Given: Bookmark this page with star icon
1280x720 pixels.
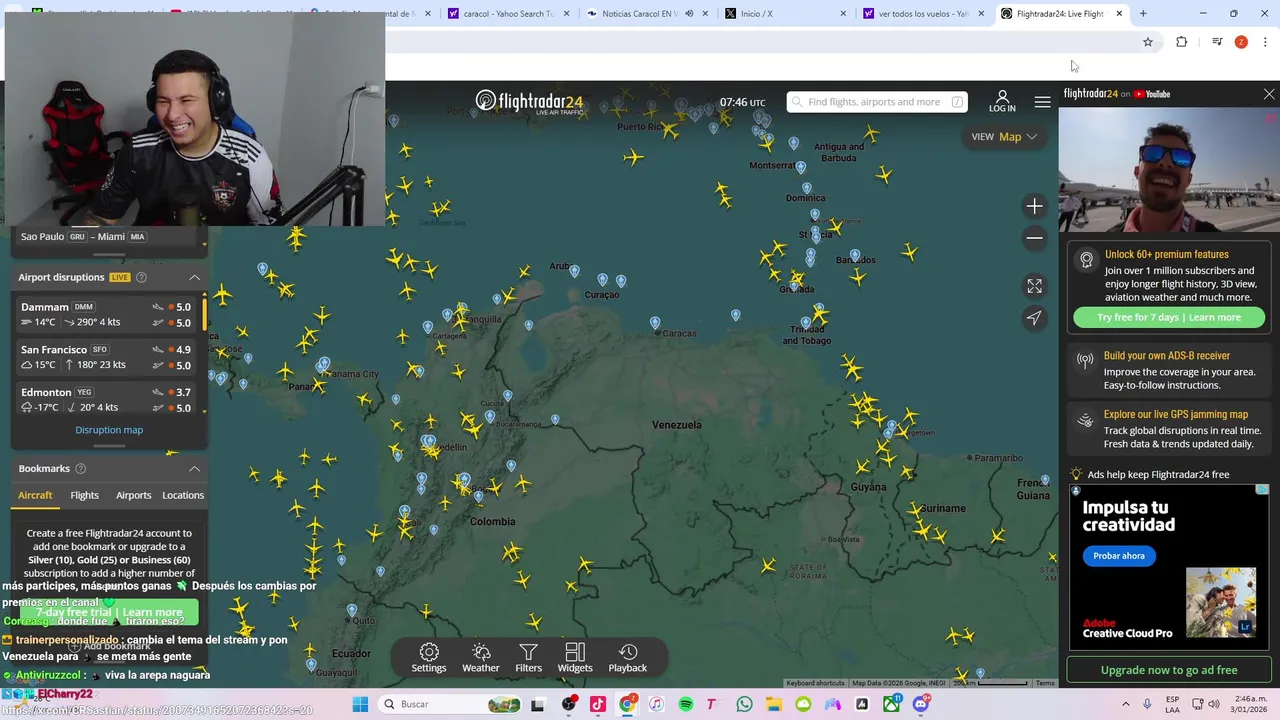Looking at the screenshot, I should 1148,42.
